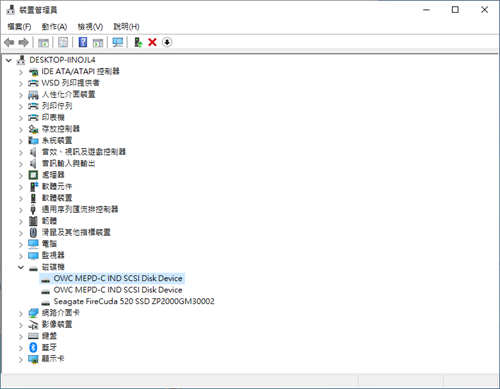Expand the 影像裝置 chevron
This screenshot has height=389, width=500.
[21, 325]
